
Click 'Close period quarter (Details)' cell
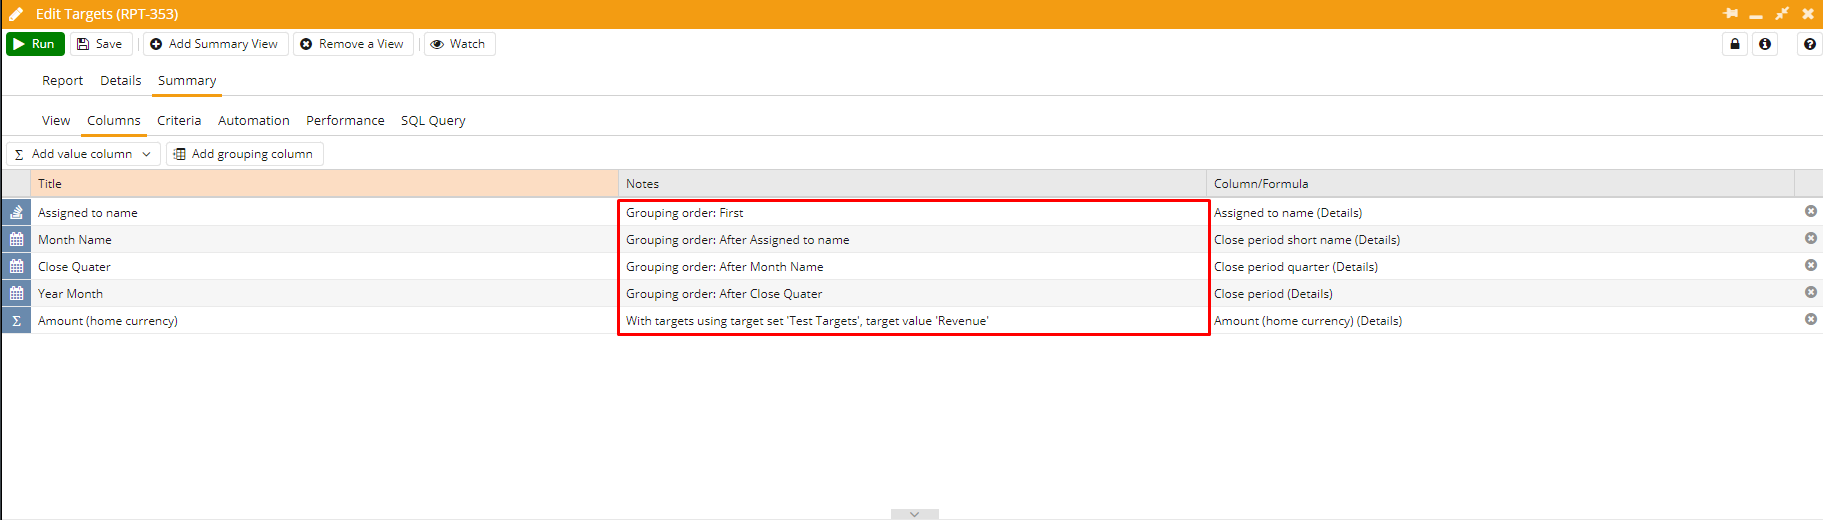[1500, 267]
